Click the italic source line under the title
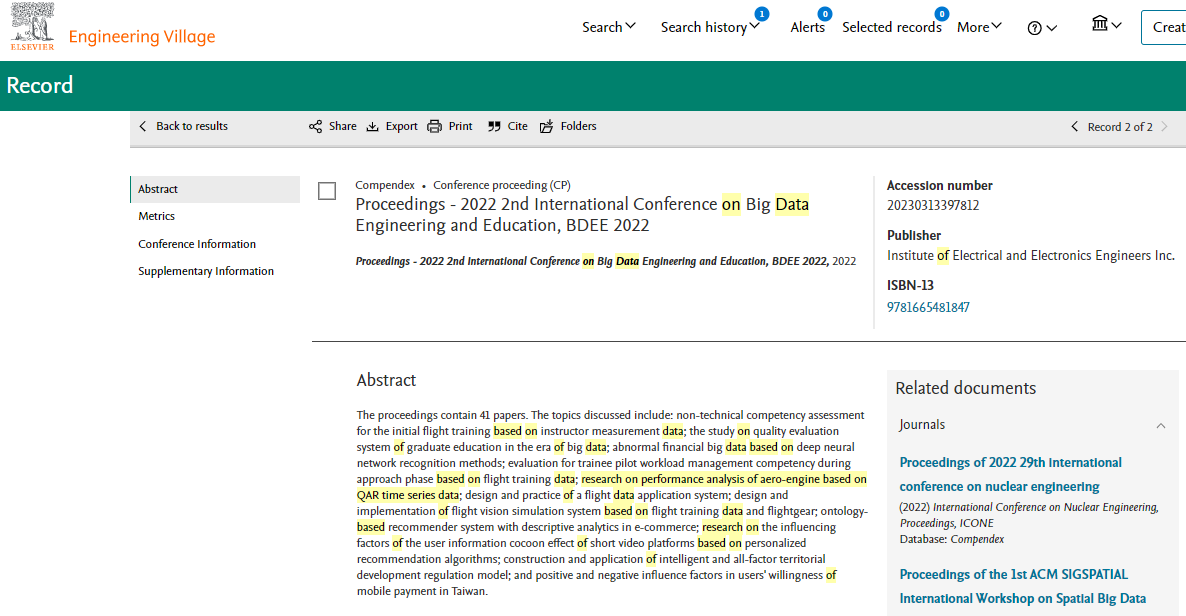Image resolution: width=1186 pixels, height=616 pixels. coord(606,261)
